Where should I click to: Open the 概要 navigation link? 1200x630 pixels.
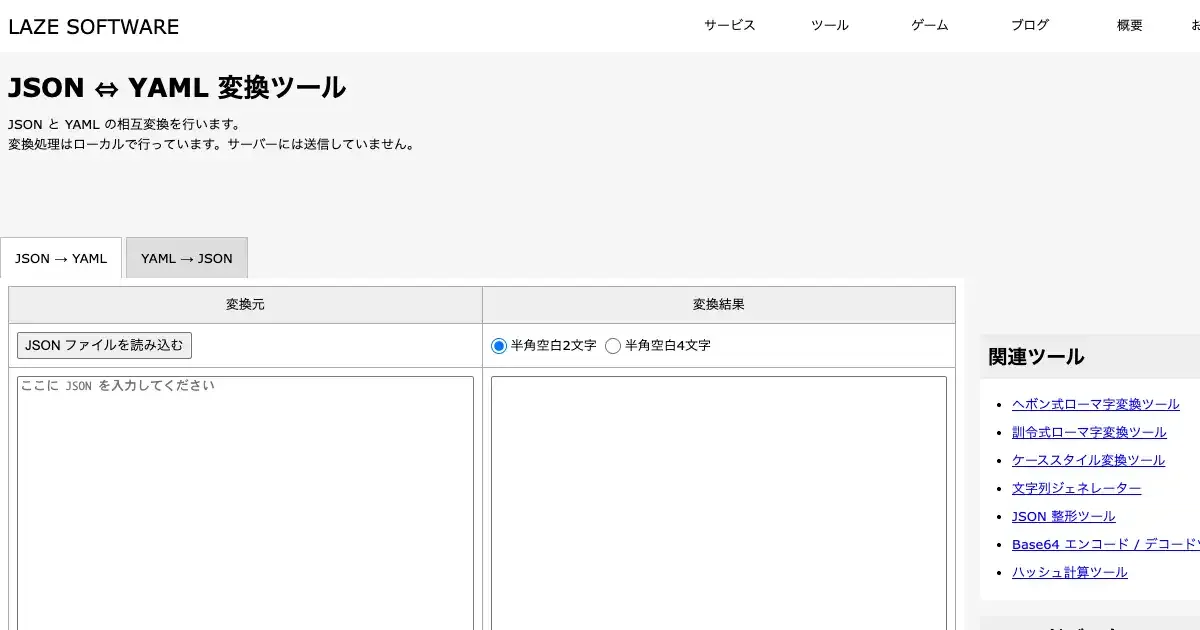pyautogui.click(x=1129, y=26)
